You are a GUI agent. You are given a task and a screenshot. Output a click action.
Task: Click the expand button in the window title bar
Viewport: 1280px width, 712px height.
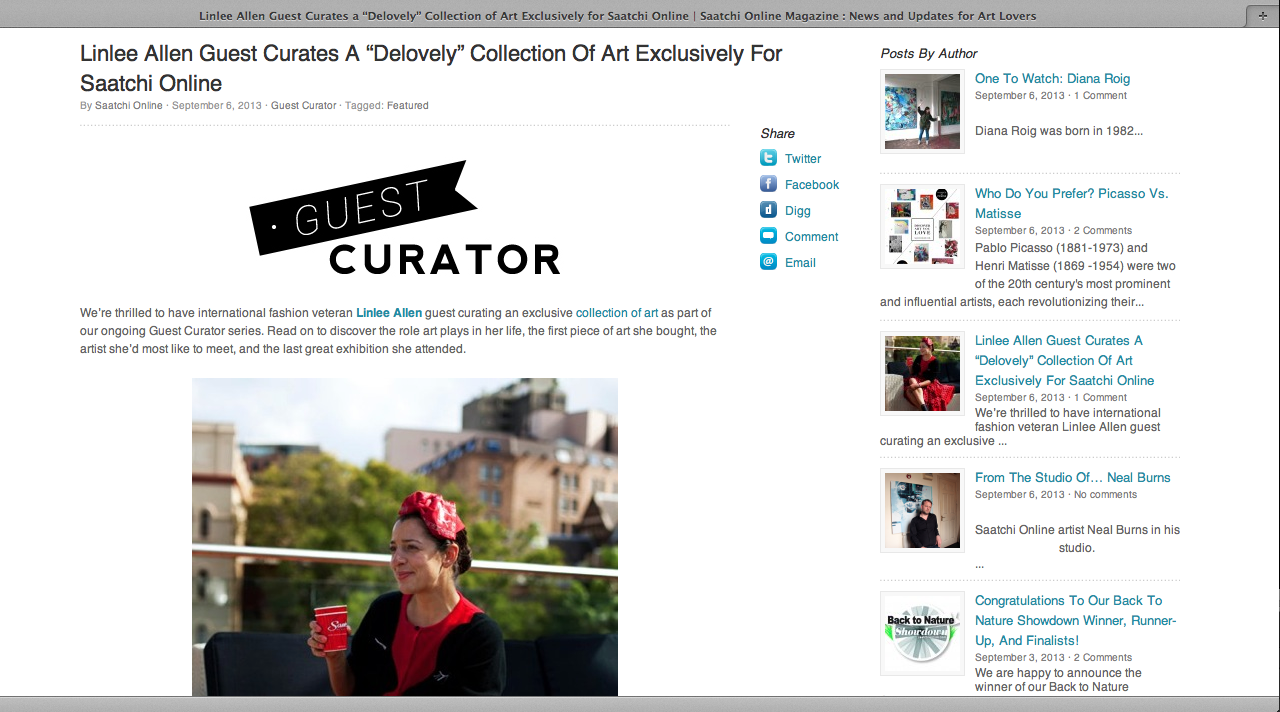(1262, 16)
